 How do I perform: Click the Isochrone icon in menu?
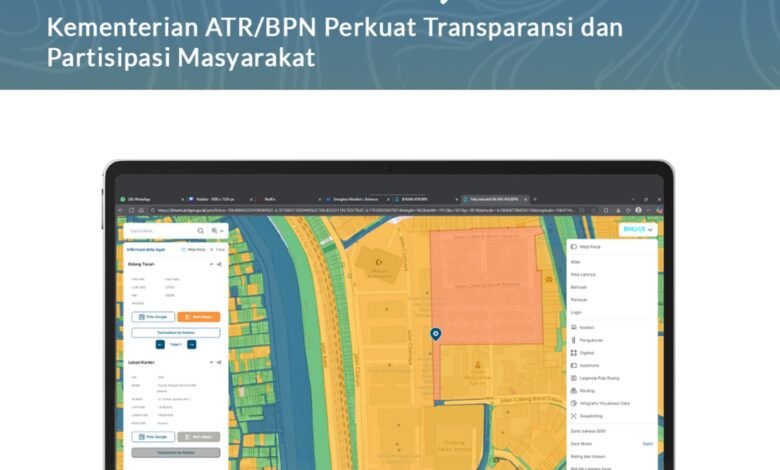(574, 366)
